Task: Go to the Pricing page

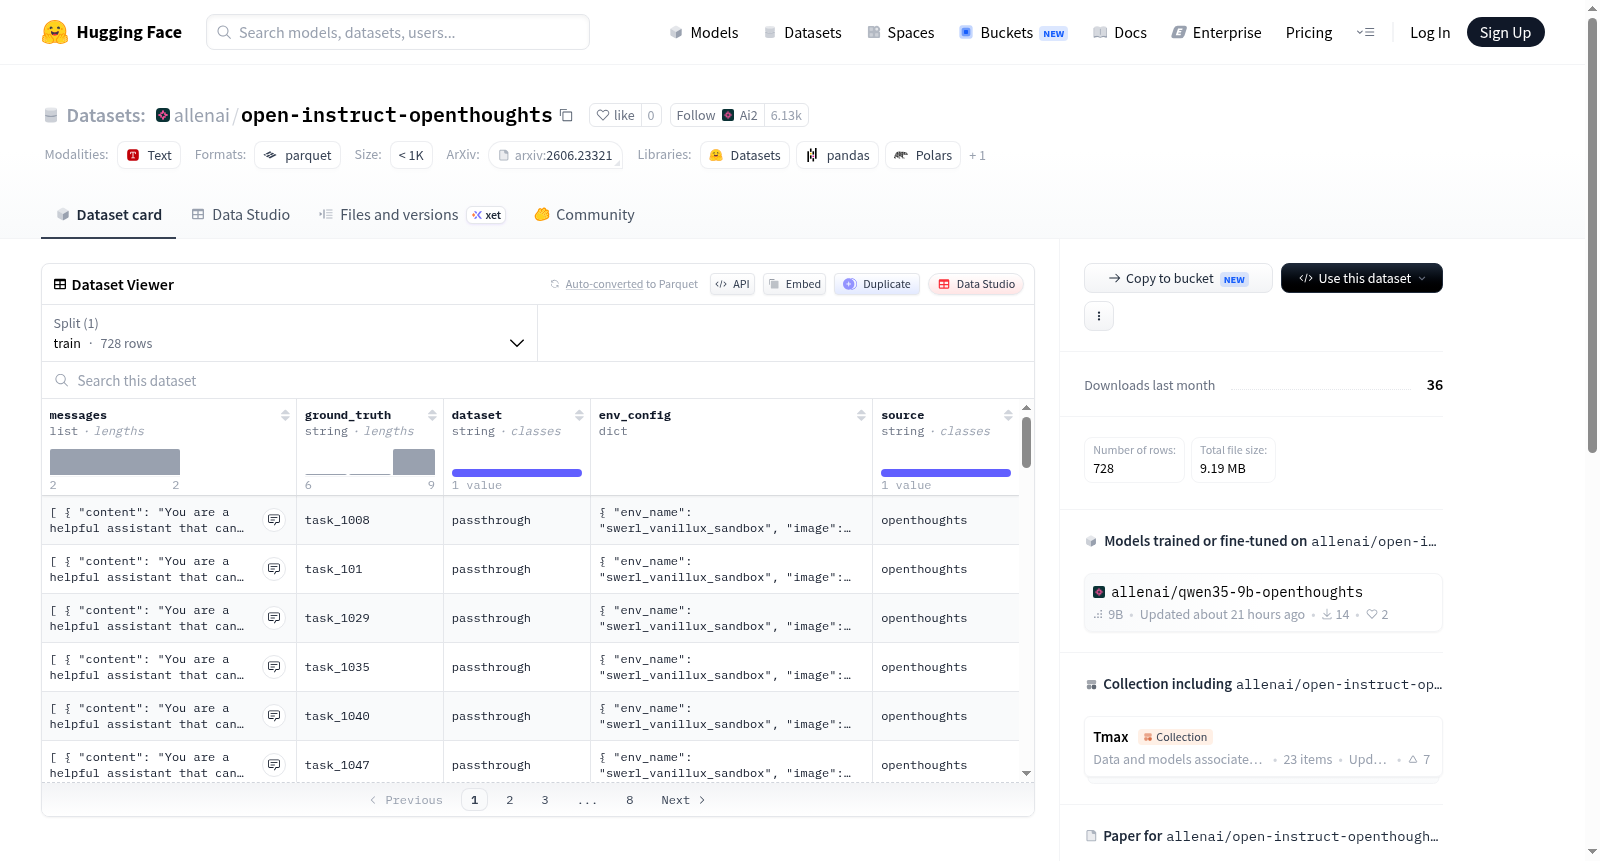Action: click(x=1309, y=32)
